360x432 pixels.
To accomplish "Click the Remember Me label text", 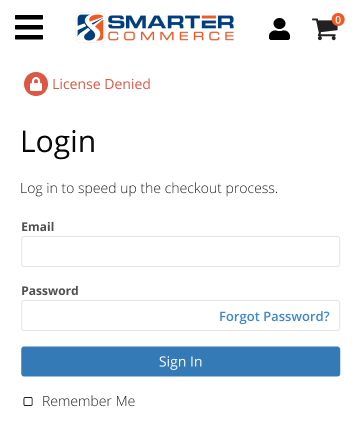I will click(x=89, y=401).
